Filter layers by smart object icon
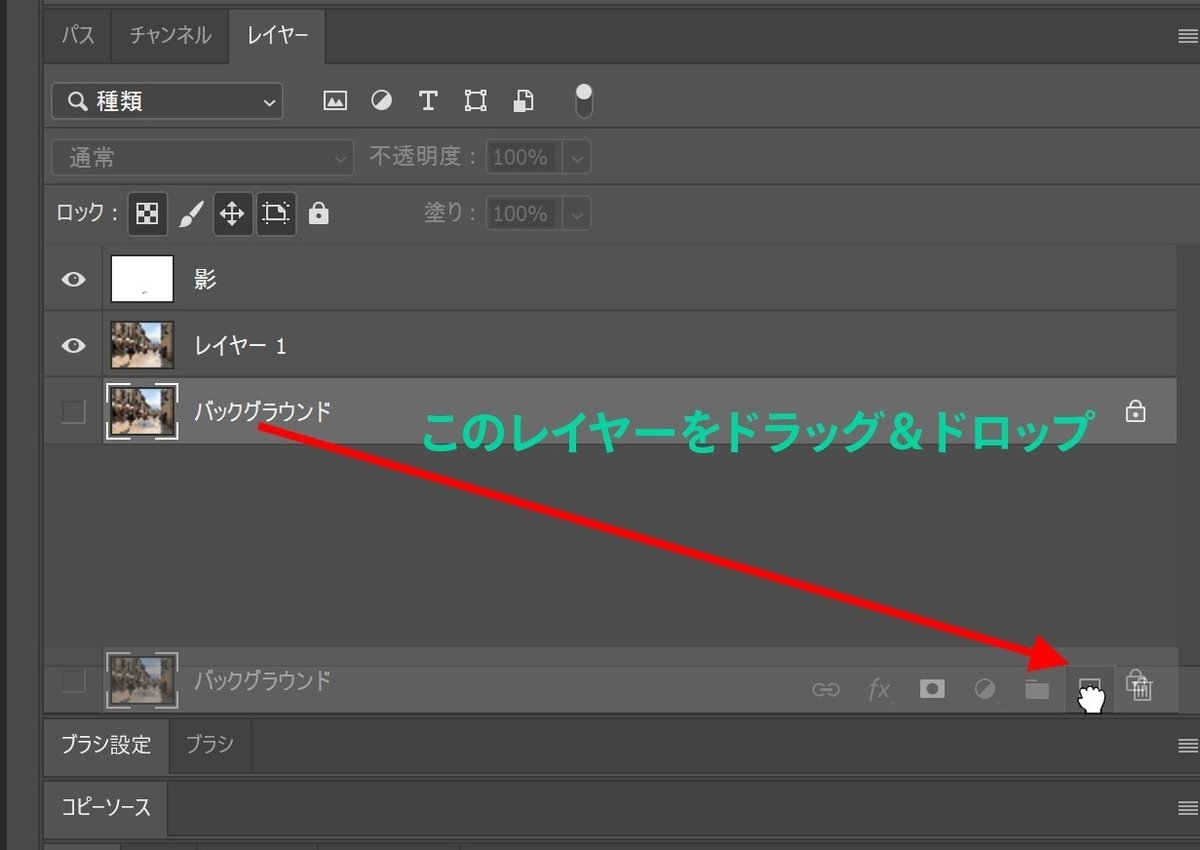This screenshot has height=850, width=1200. click(522, 100)
